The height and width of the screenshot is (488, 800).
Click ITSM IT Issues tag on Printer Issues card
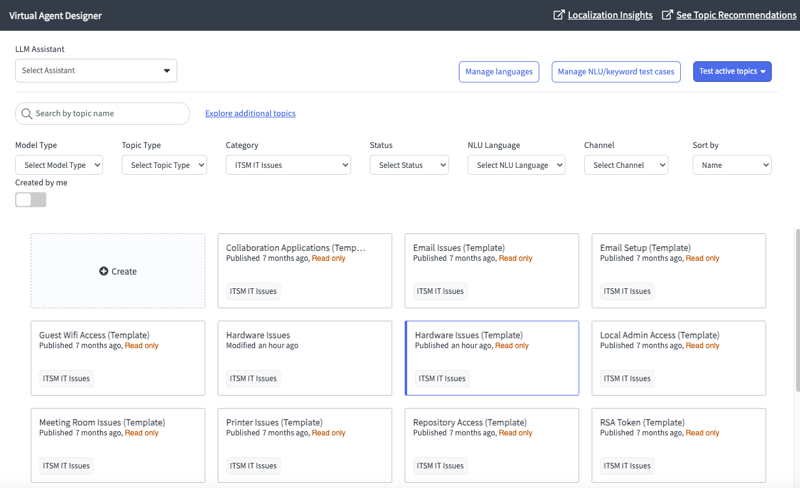point(253,466)
